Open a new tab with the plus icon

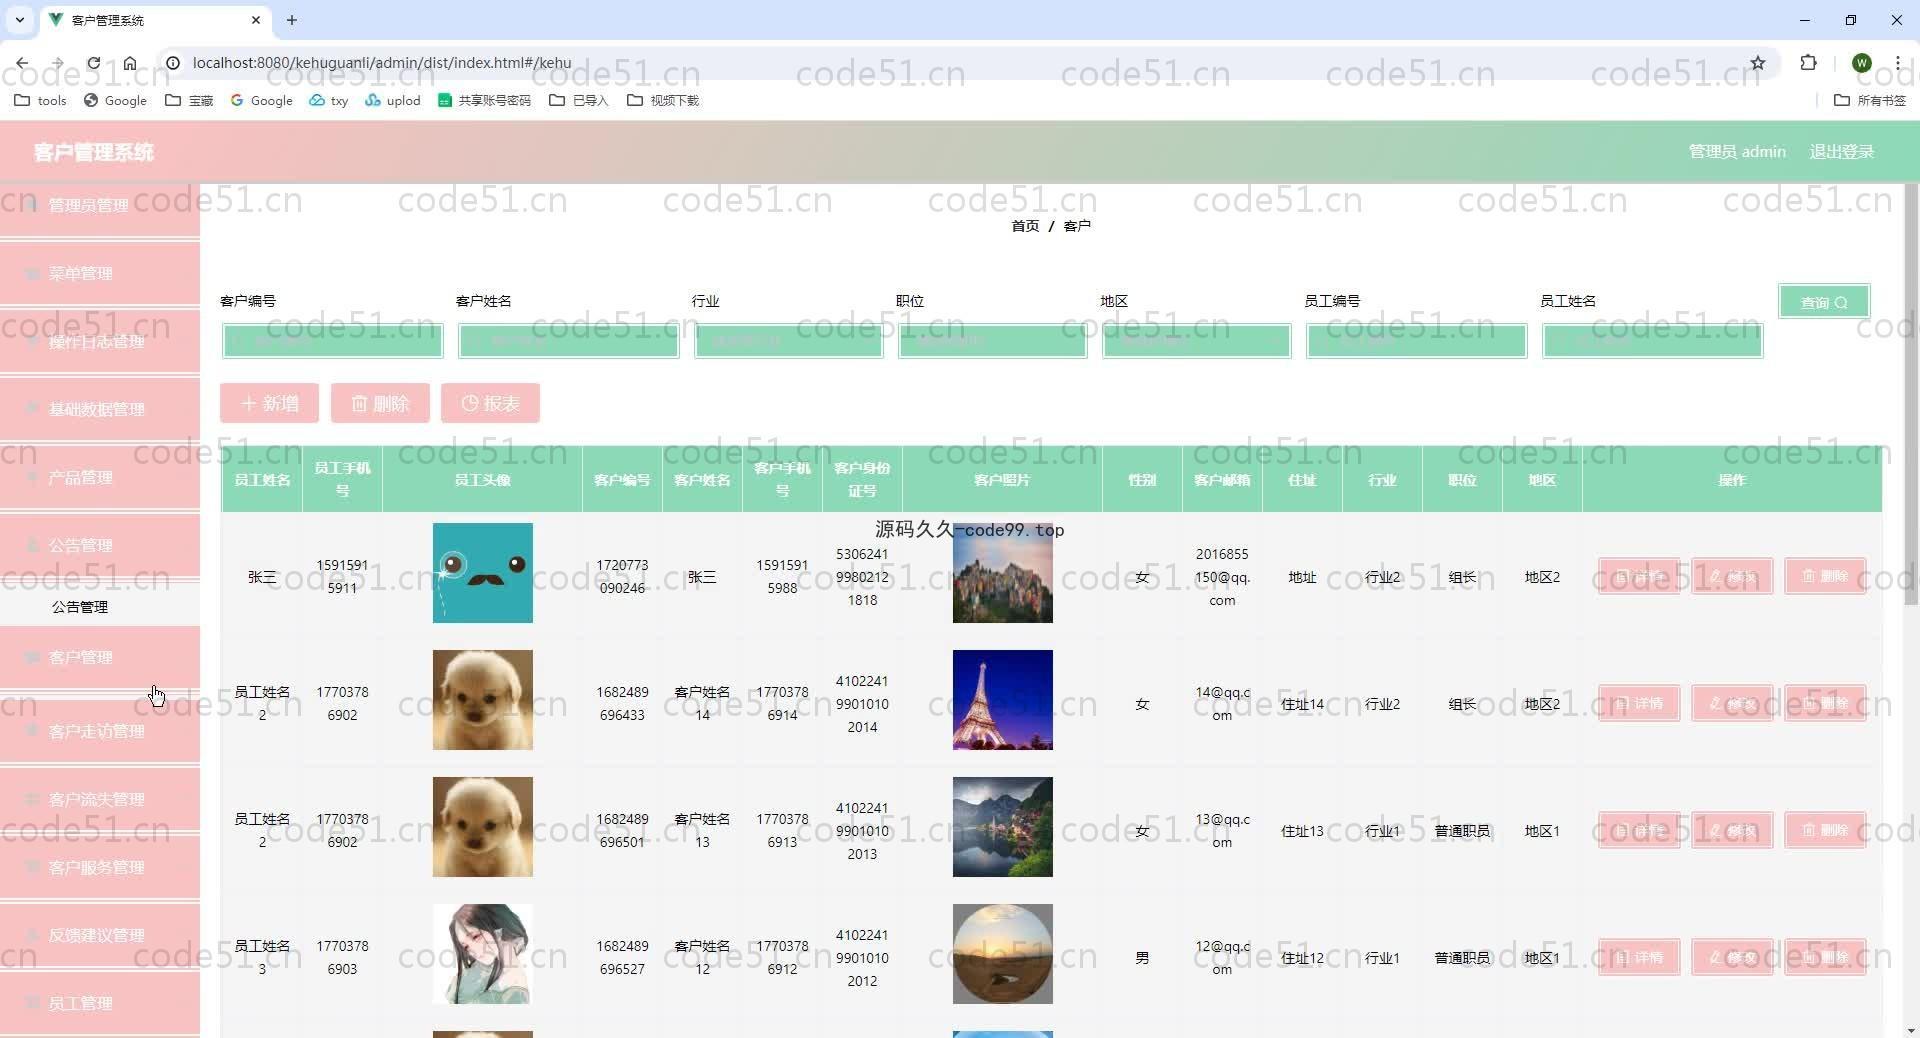tap(292, 20)
